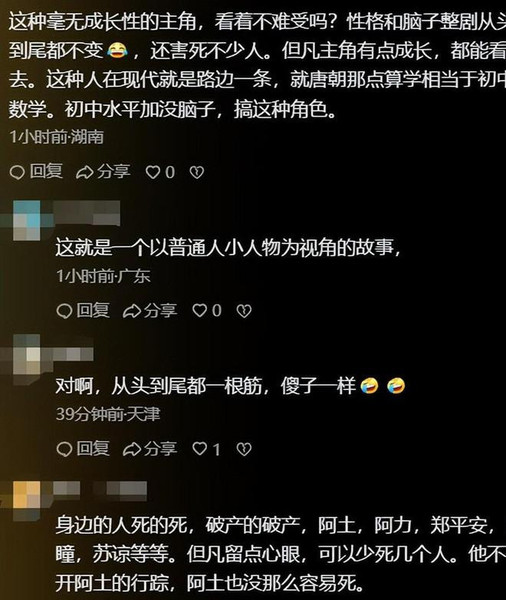Open username of the last commenter

(x=100, y=489)
